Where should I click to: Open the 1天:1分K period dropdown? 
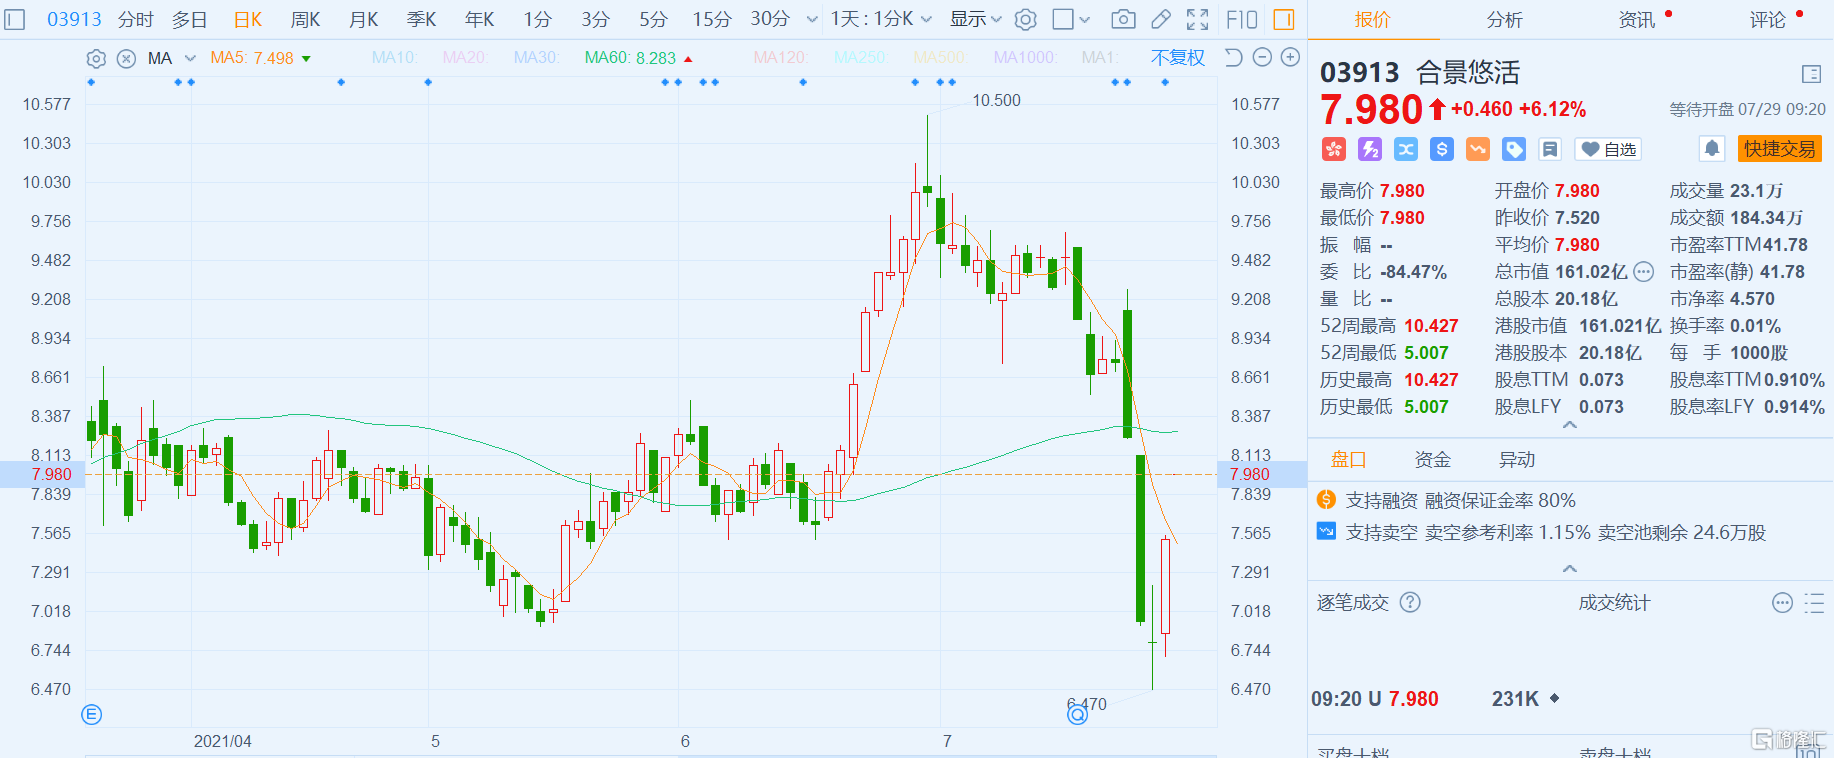881,19
